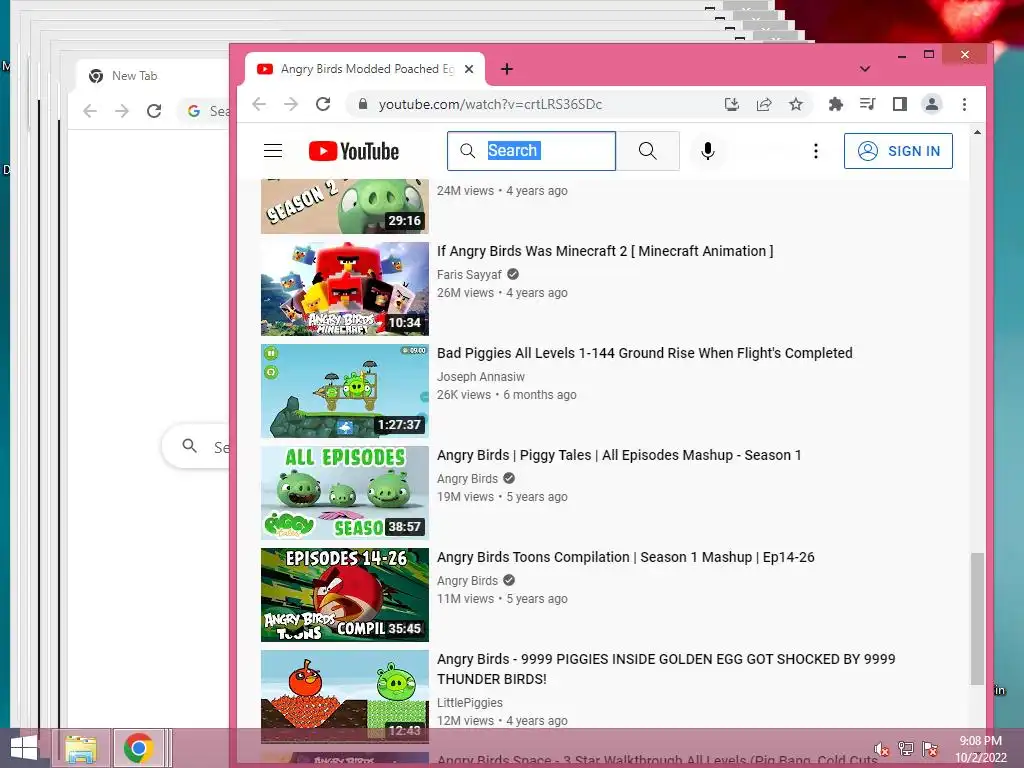Go back in the background New Tab window
Viewport: 1024px width, 768px height.
pos(90,111)
